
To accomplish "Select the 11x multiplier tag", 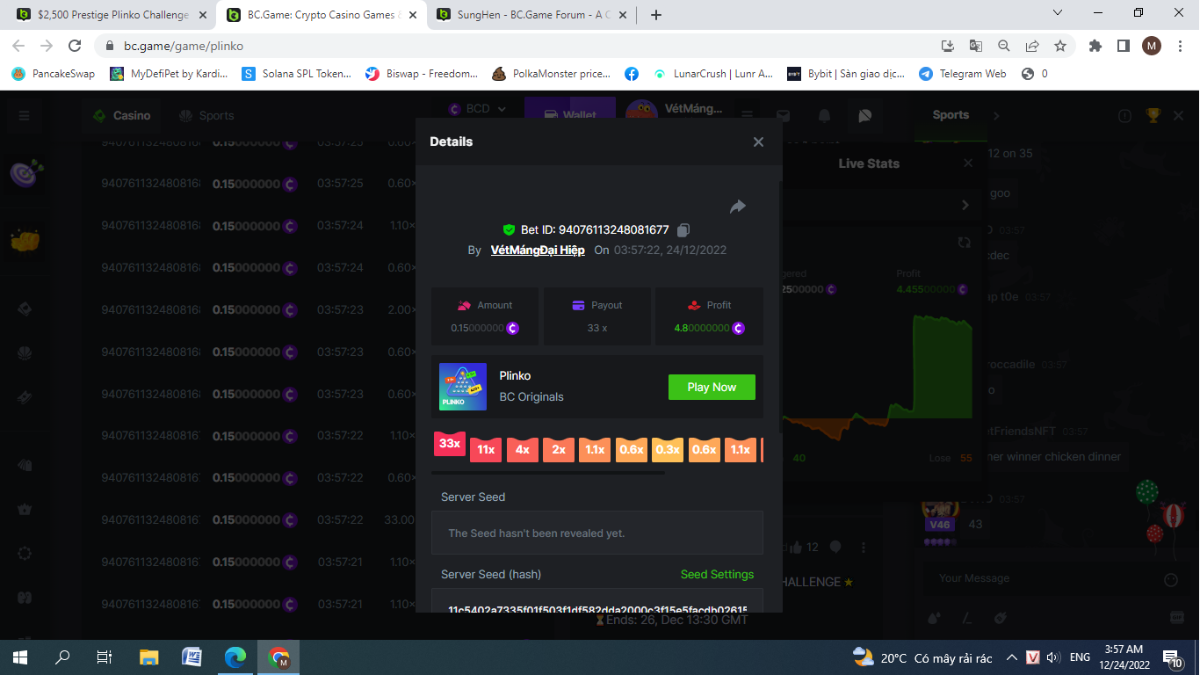I will pos(486,450).
